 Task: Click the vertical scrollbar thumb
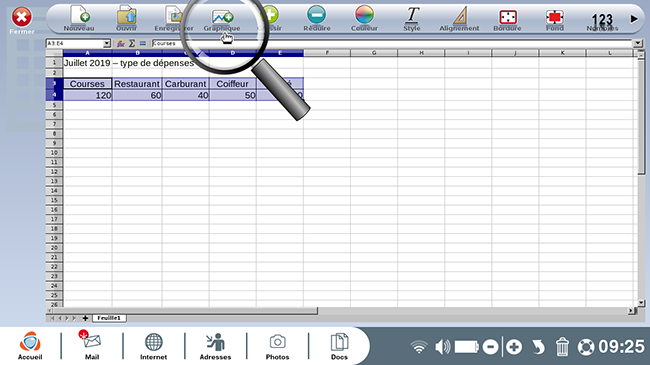tap(641, 116)
